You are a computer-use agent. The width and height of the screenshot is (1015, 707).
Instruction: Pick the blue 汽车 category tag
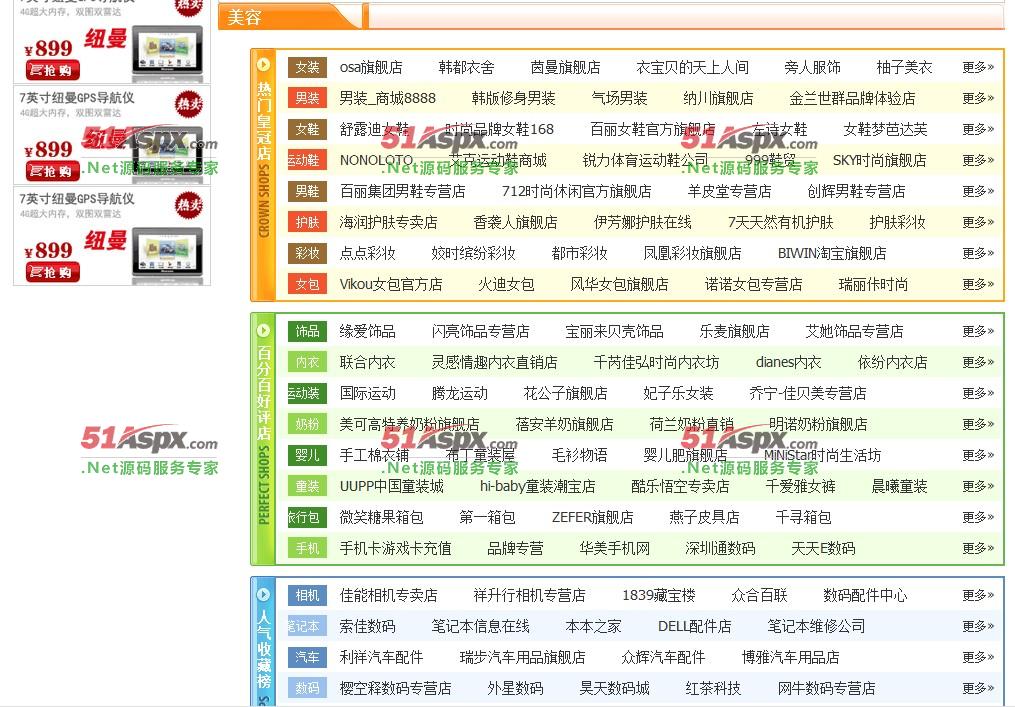(307, 658)
